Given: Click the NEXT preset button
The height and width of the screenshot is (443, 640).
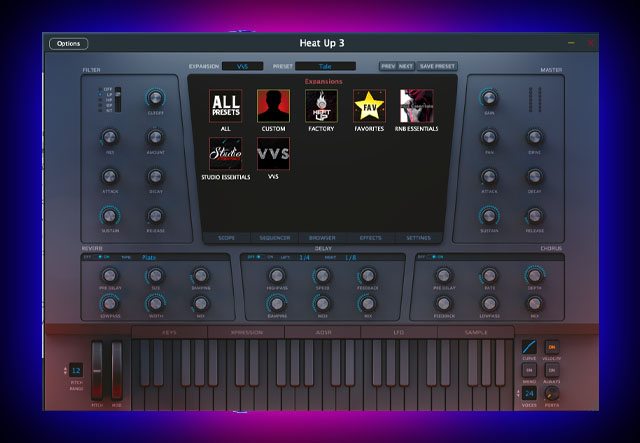Looking at the screenshot, I should pyautogui.click(x=406, y=66).
